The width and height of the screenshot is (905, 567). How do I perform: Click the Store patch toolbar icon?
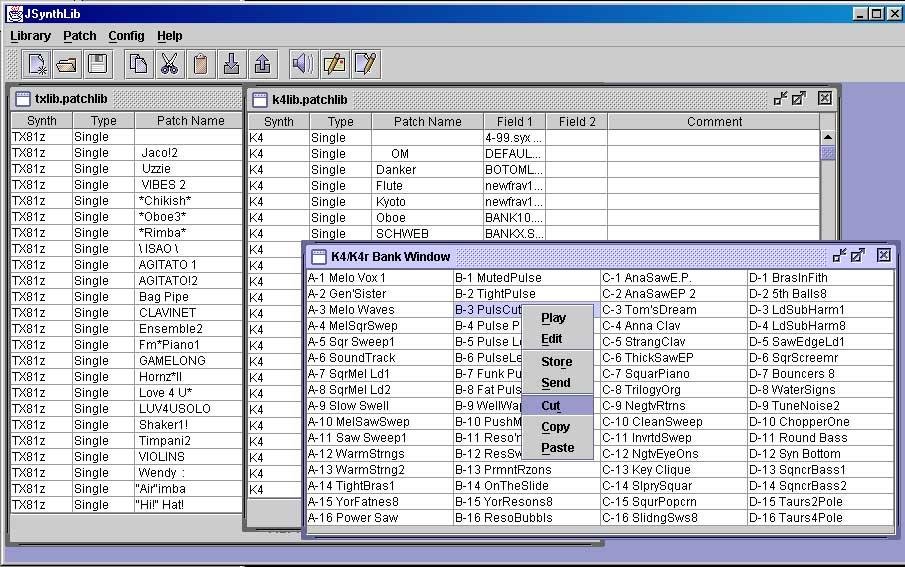pos(334,64)
